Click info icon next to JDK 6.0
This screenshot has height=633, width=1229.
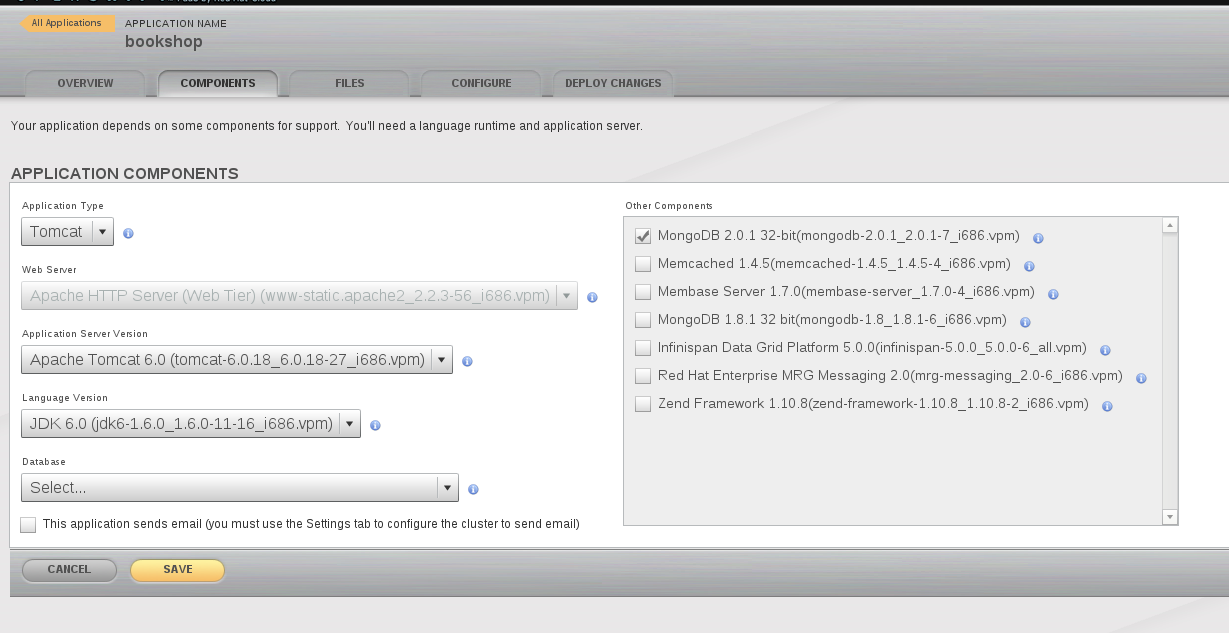[x=375, y=425]
